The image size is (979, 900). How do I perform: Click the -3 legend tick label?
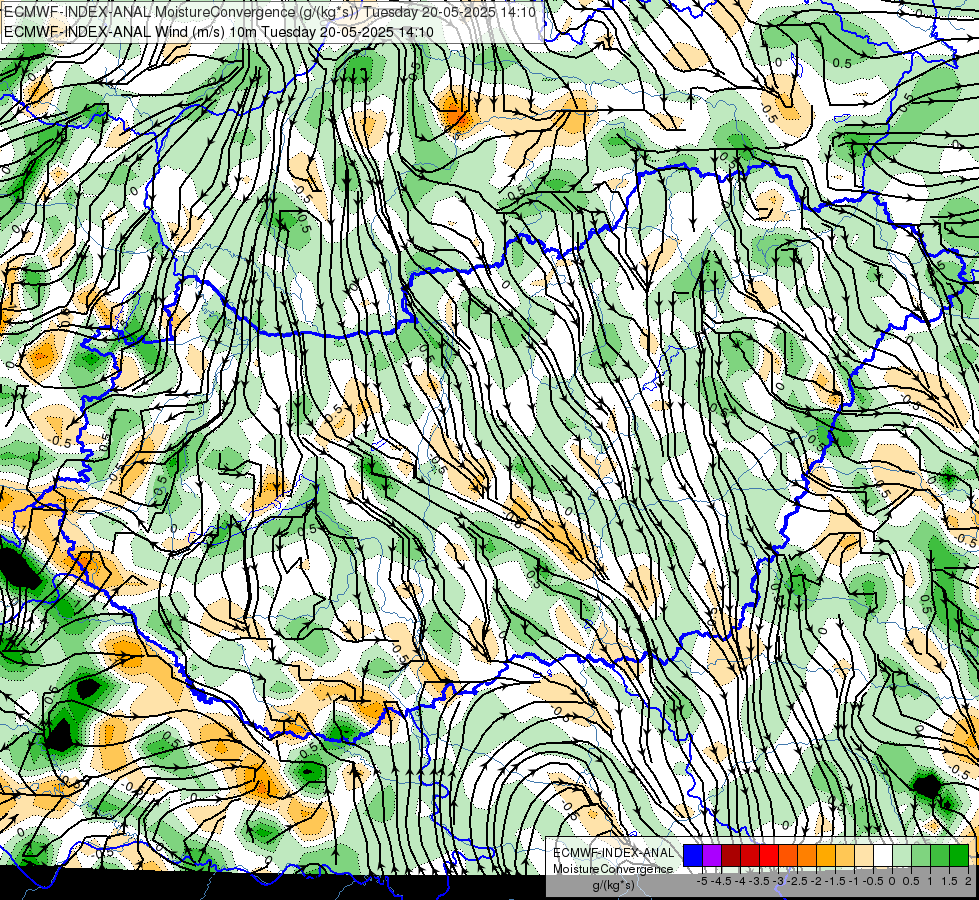click(x=778, y=881)
